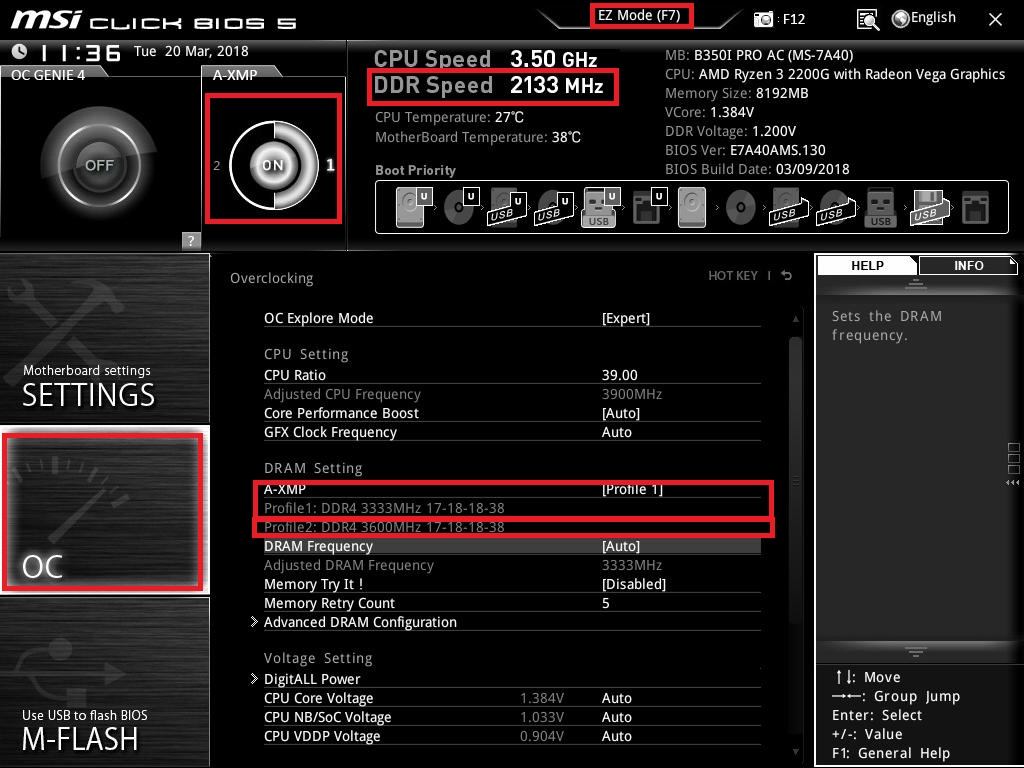Click 'Profile1: DDR4 3333MHz 17-18-18-38' text

pyautogui.click(x=384, y=508)
